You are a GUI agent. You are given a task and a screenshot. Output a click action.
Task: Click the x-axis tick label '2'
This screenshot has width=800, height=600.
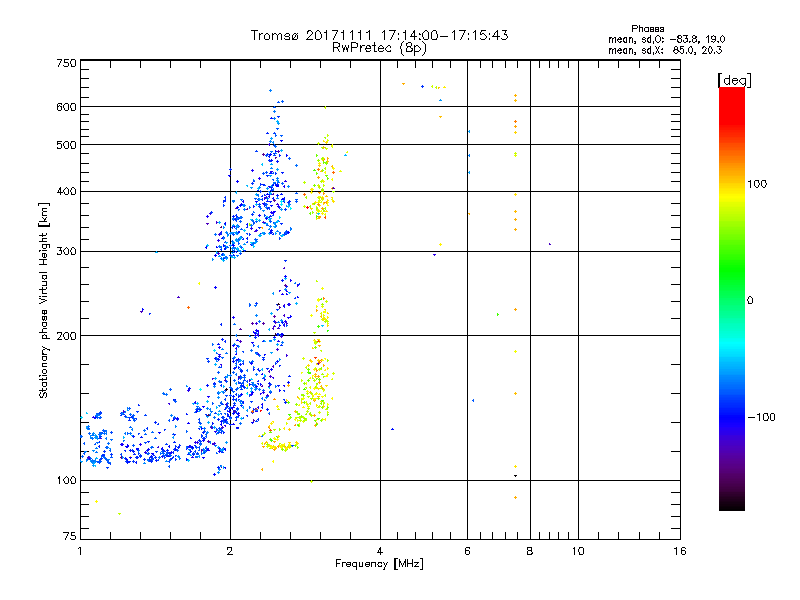(x=230, y=551)
